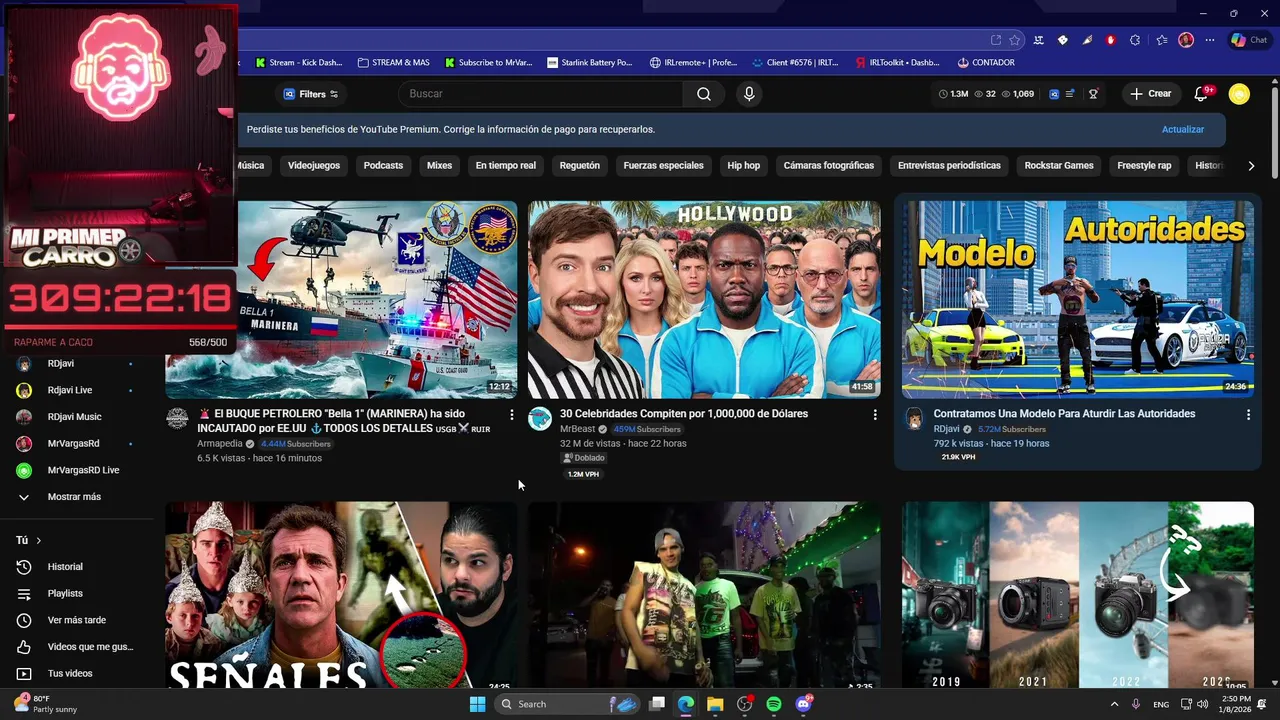1280x720 pixels.
Task: Open the Windows Start menu
Action: pos(477,704)
